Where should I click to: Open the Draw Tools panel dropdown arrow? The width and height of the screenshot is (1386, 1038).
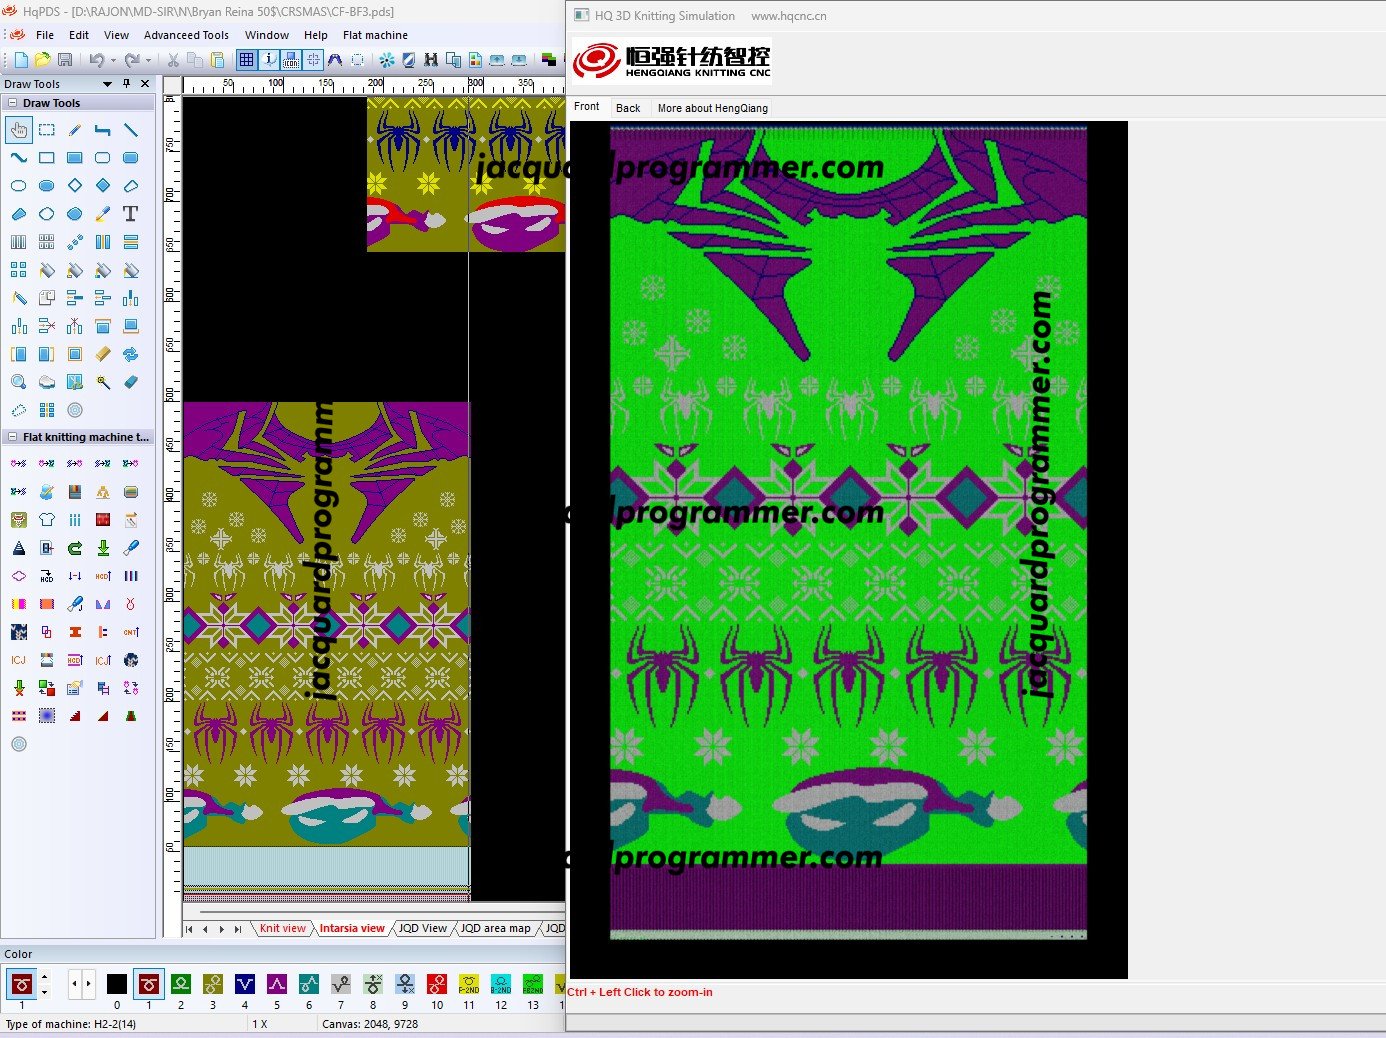pyautogui.click(x=107, y=84)
